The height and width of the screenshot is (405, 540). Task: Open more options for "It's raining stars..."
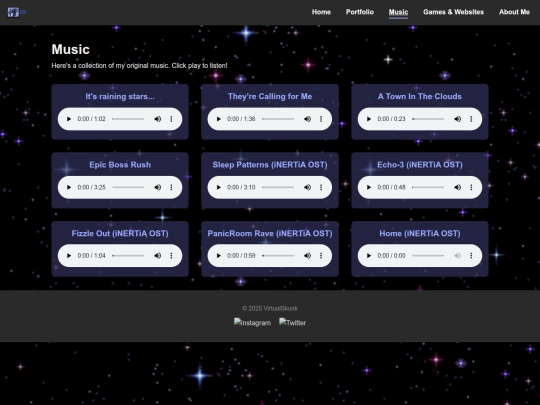pyautogui.click(x=171, y=119)
